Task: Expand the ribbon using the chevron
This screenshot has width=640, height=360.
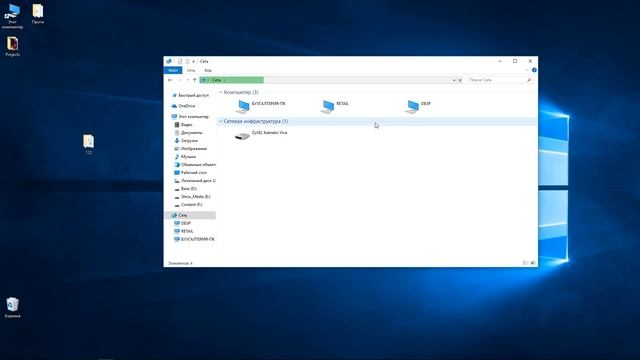Action: (x=527, y=70)
